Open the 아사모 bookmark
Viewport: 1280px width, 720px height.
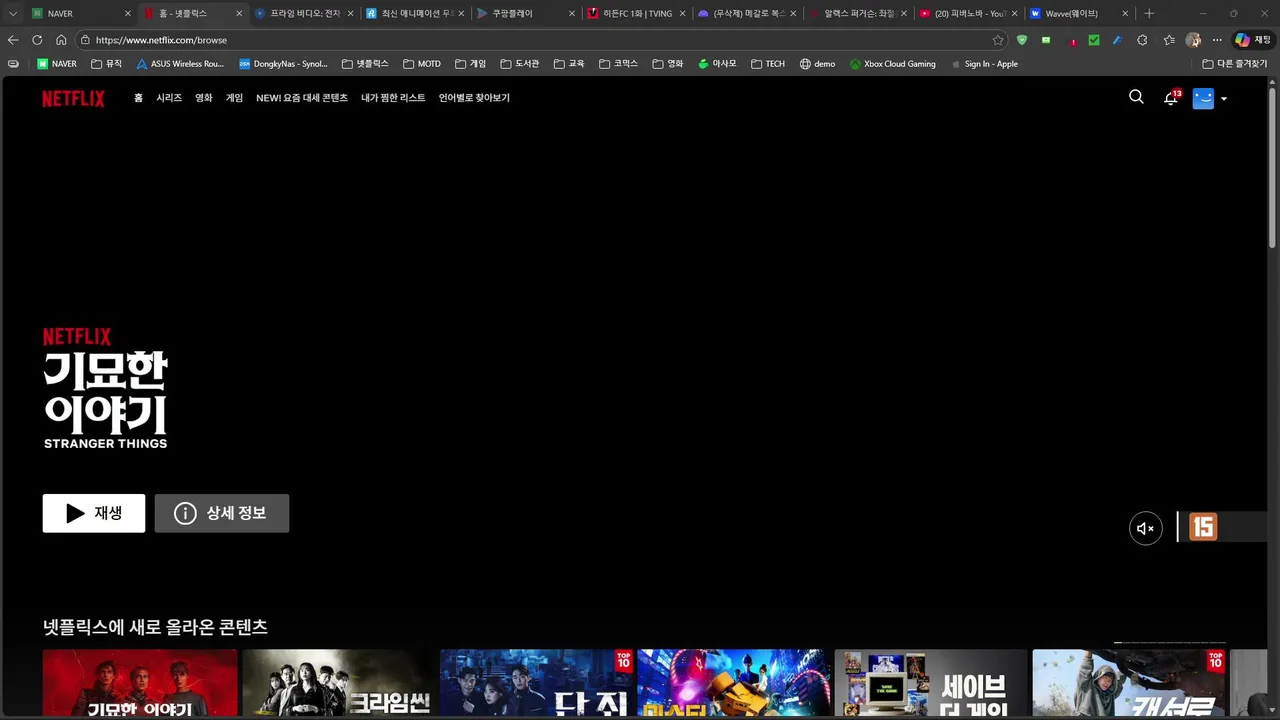coord(717,64)
